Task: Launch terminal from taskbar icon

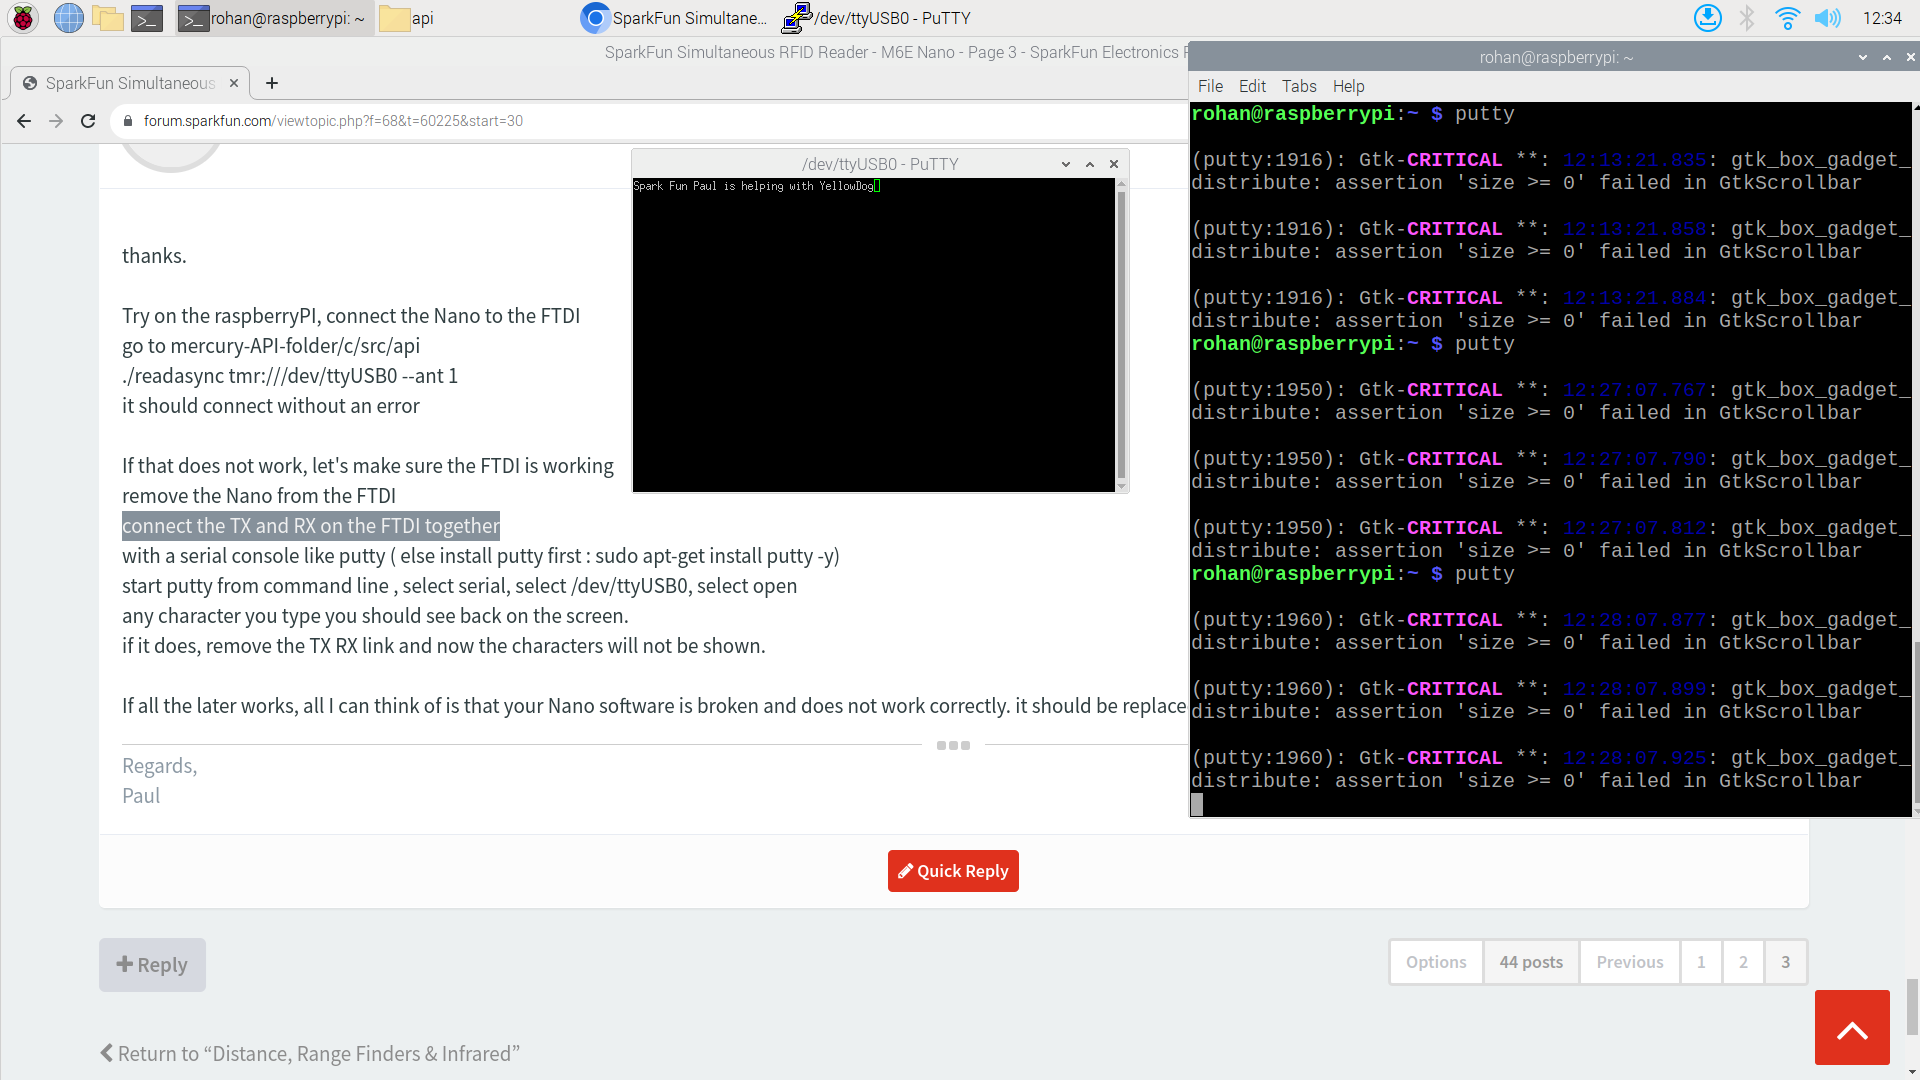Action: (x=147, y=18)
